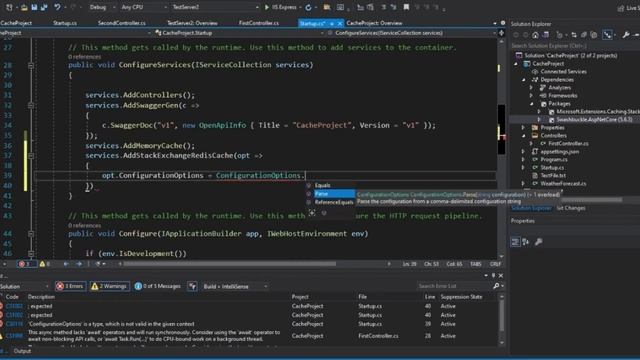Click the editor horizontal scrollbar
Viewport: 640px width, 360px height.
229,264
